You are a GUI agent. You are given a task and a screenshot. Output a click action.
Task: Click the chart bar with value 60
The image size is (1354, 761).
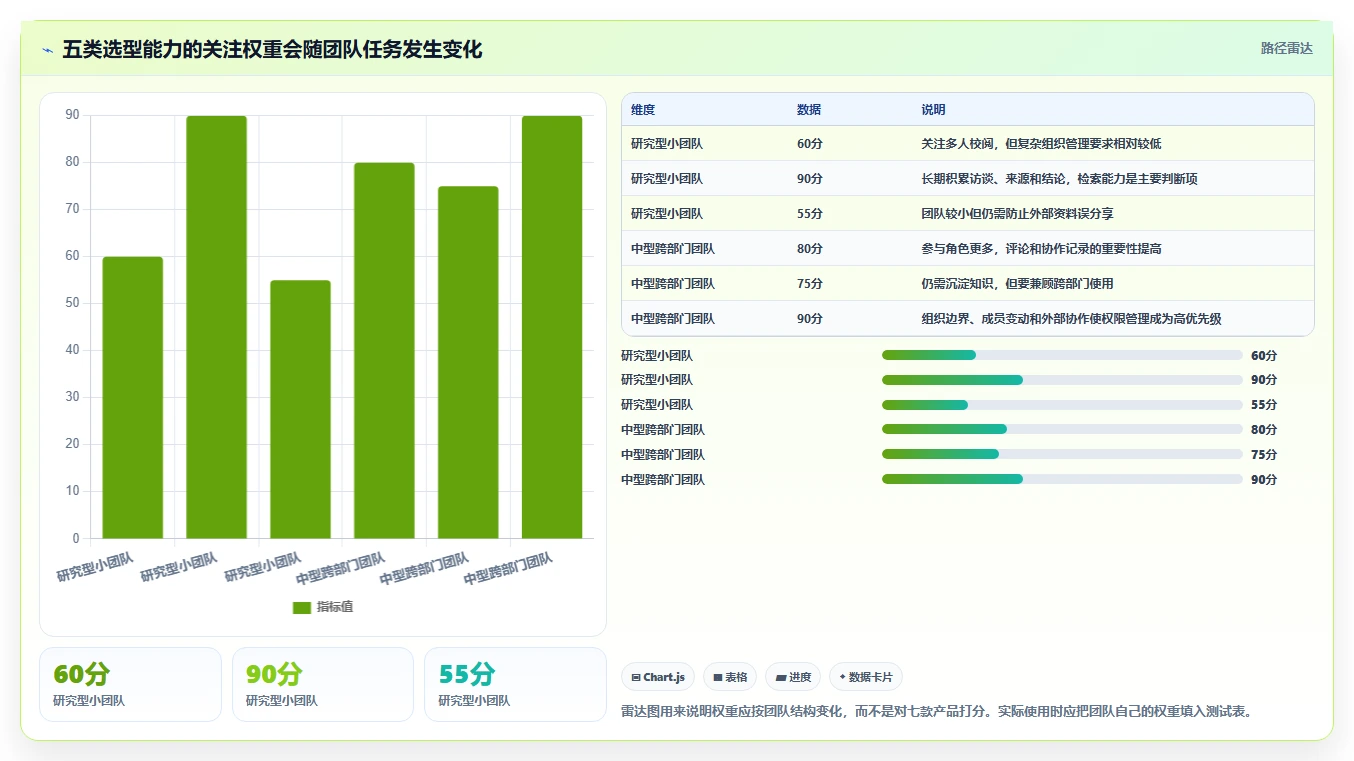tap(133, 398)
